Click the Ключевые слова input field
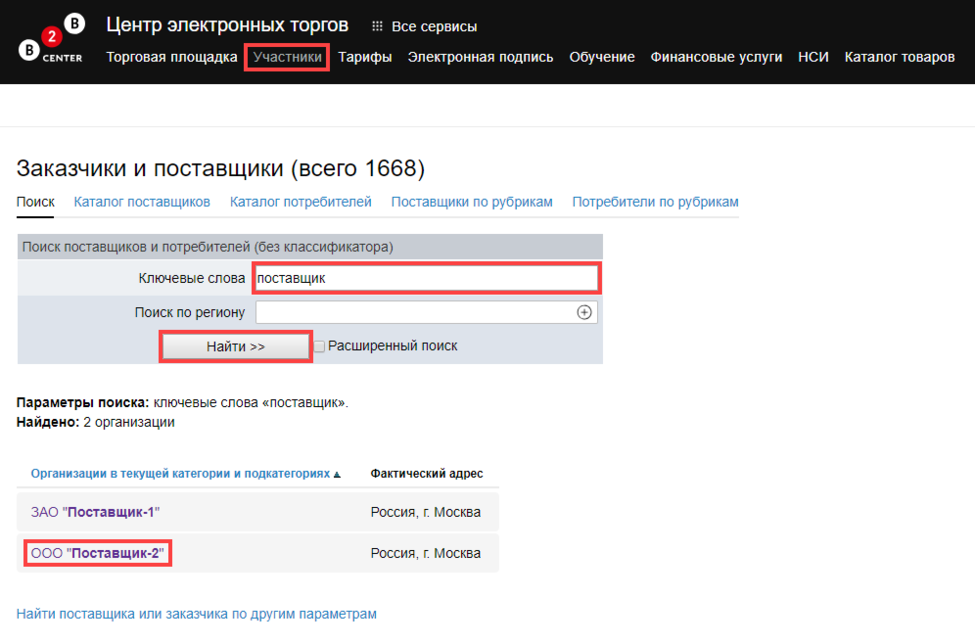This screenshot has height=644, width=975. coord(425,278)
